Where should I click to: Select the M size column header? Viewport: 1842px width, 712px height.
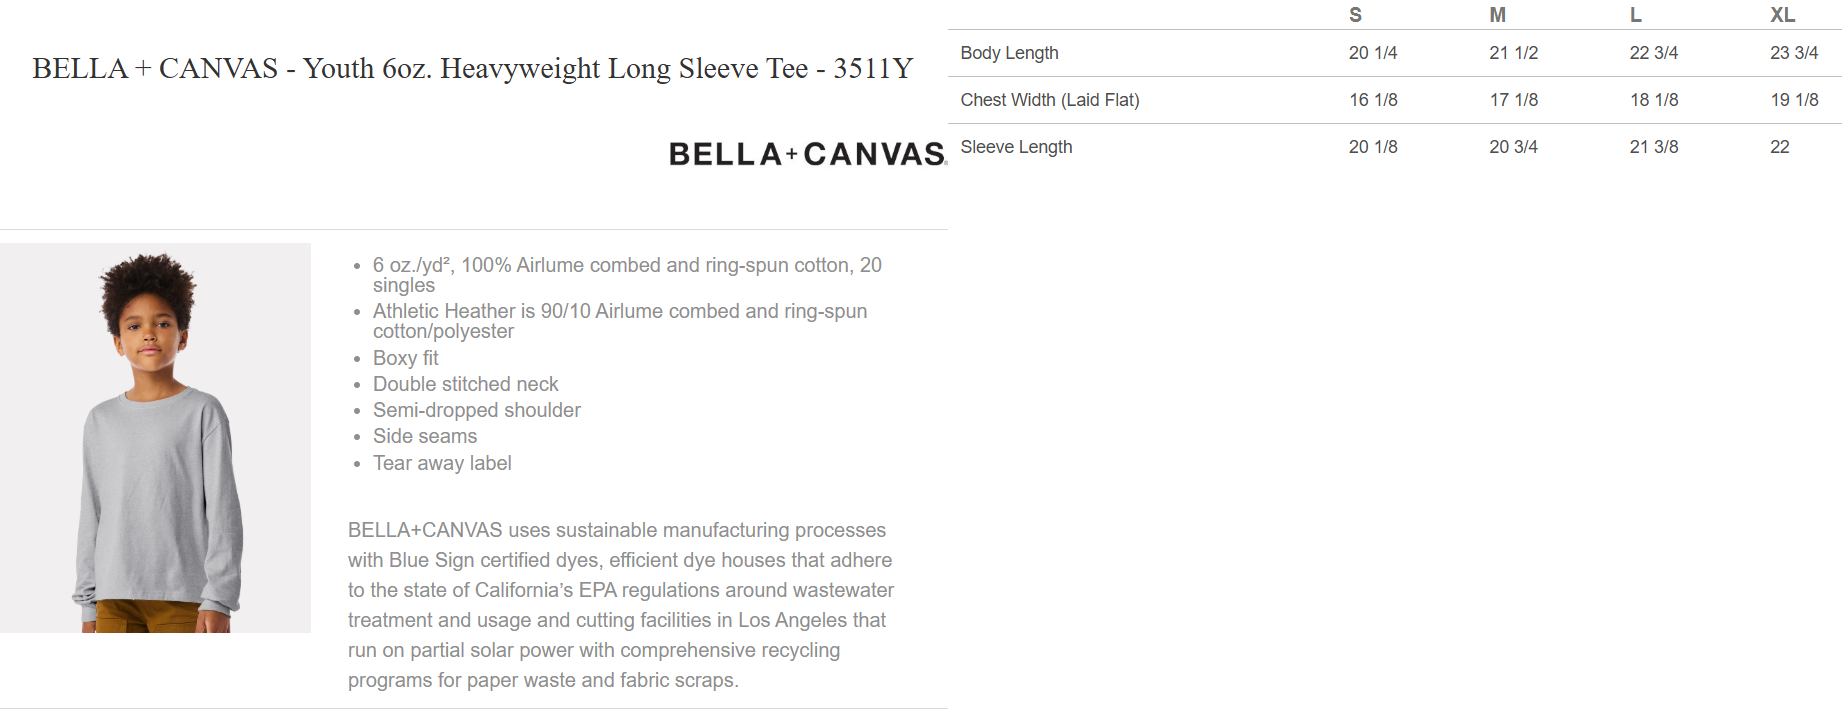coord(1497,15)
